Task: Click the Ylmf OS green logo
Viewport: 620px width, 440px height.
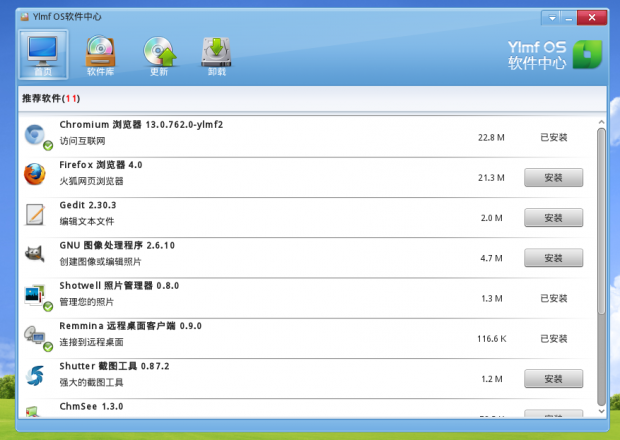Action: tap(587, 55)
